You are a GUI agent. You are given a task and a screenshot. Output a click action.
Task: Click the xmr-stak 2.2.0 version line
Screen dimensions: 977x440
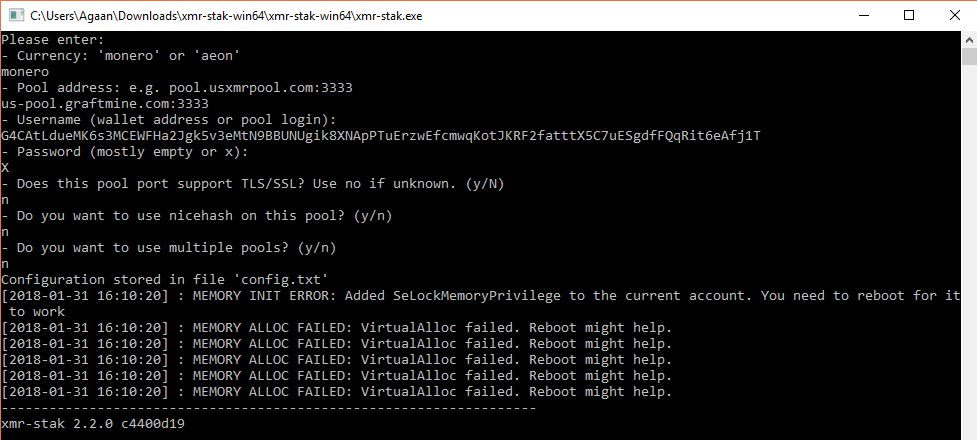pos(93,424)
